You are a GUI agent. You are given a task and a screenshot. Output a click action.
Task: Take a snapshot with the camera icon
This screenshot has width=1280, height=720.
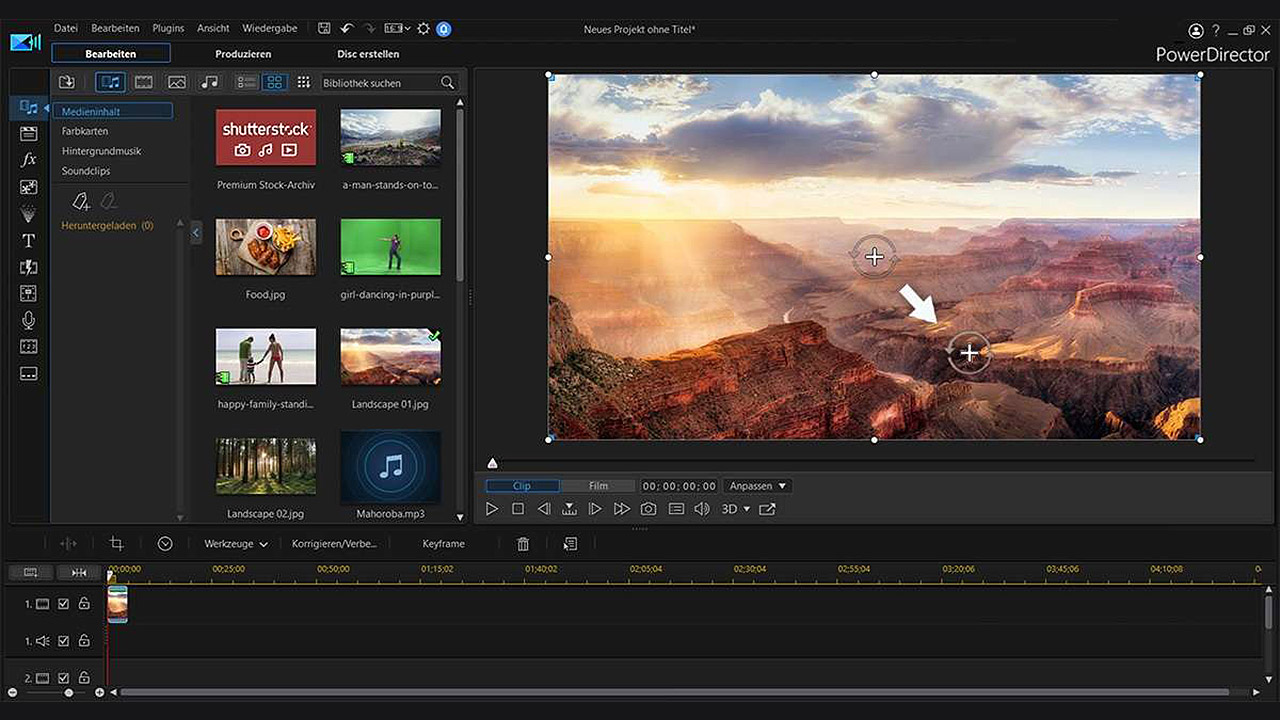click(648, 509)
